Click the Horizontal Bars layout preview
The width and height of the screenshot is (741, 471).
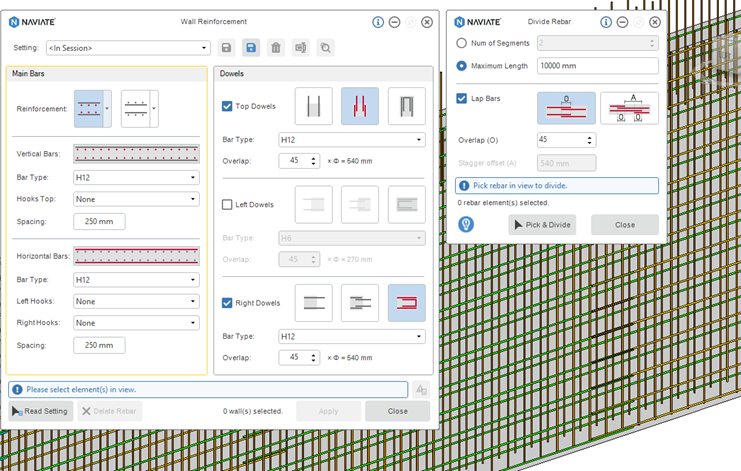click(x=136, y=256)
